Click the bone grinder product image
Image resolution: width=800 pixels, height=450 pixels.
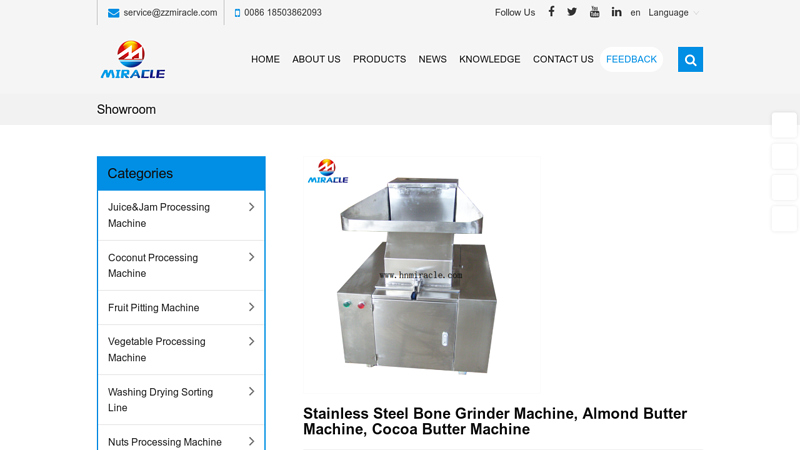422,275
